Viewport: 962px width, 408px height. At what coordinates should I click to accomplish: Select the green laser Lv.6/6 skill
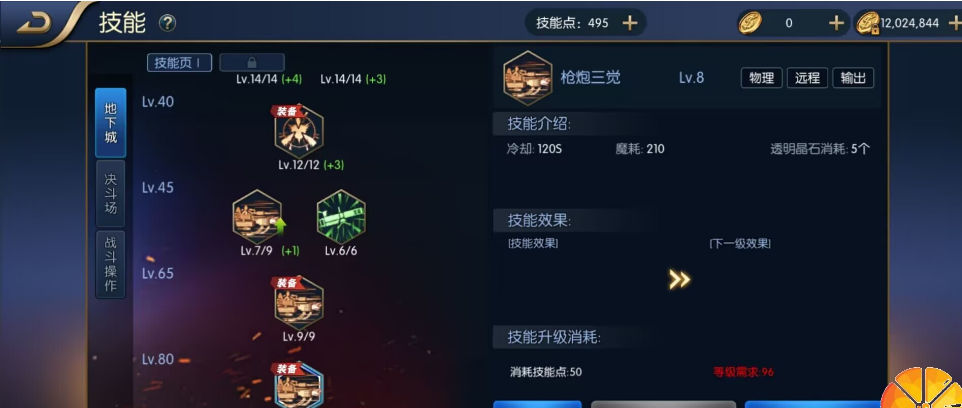(341, 217)
